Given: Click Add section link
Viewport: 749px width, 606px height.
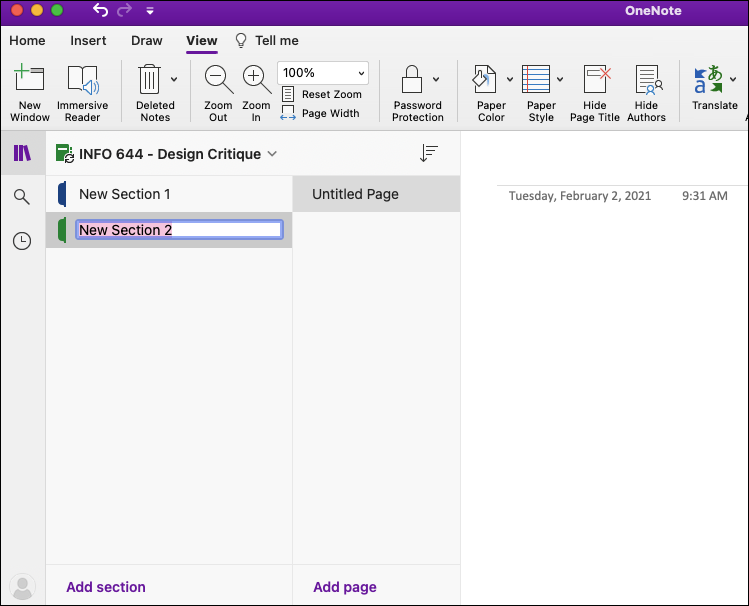Looking at the screenshot, I should (x=106, y=587).
